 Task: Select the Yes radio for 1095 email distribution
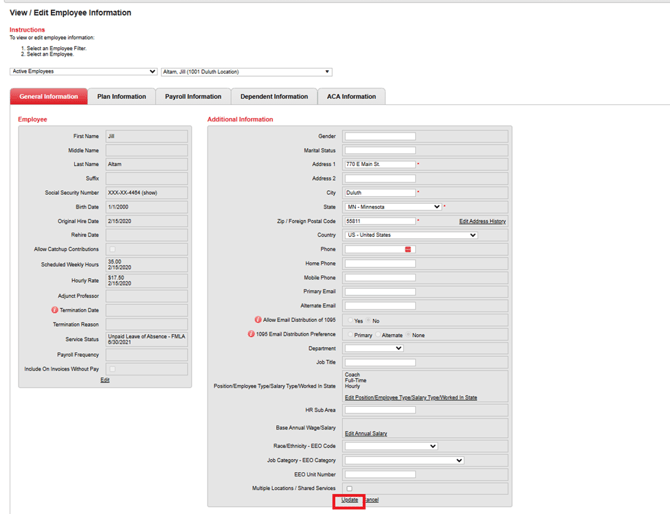[349, 321]
